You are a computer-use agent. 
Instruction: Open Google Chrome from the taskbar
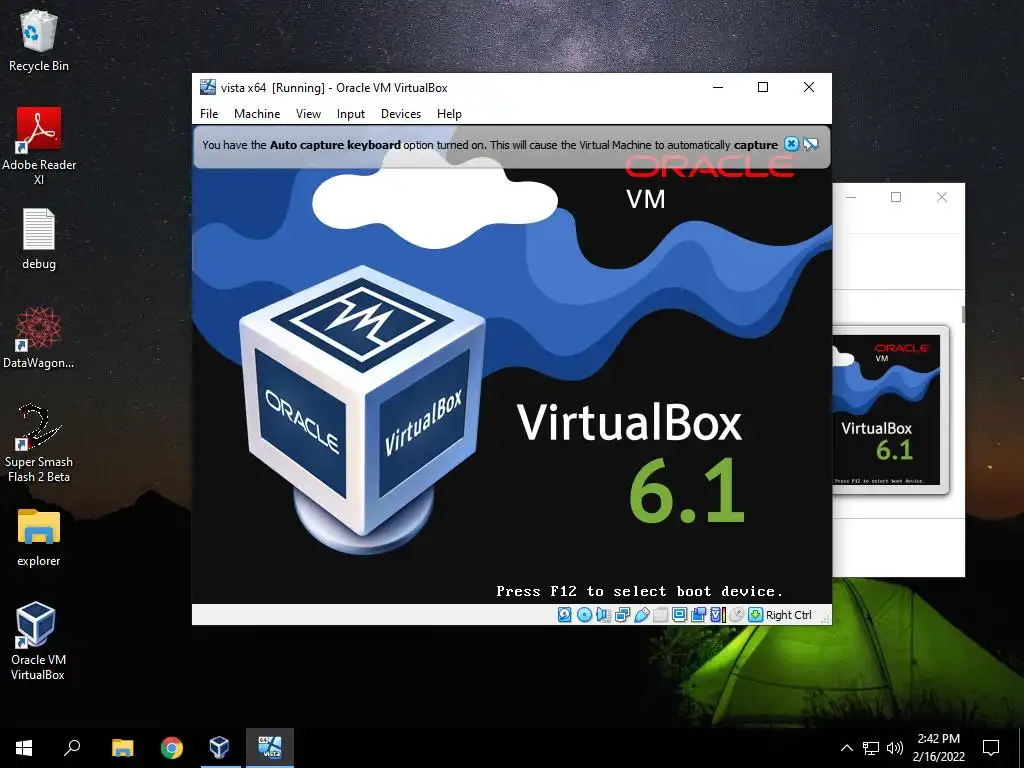[171, 748]
